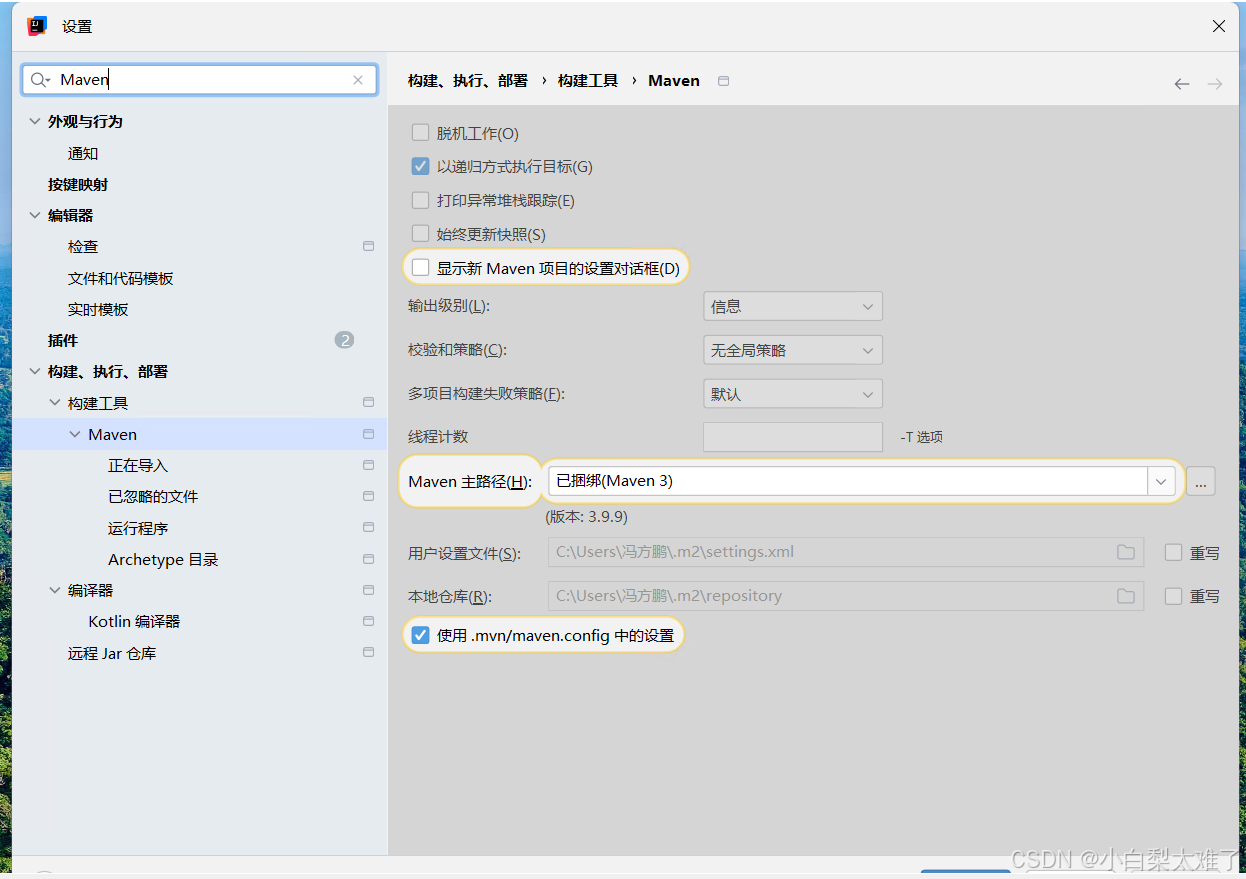The height and width of the screenshot is (879, 1246).
Task: Click 构建工具 breadcrumb link
Action: tap(588, 80)
